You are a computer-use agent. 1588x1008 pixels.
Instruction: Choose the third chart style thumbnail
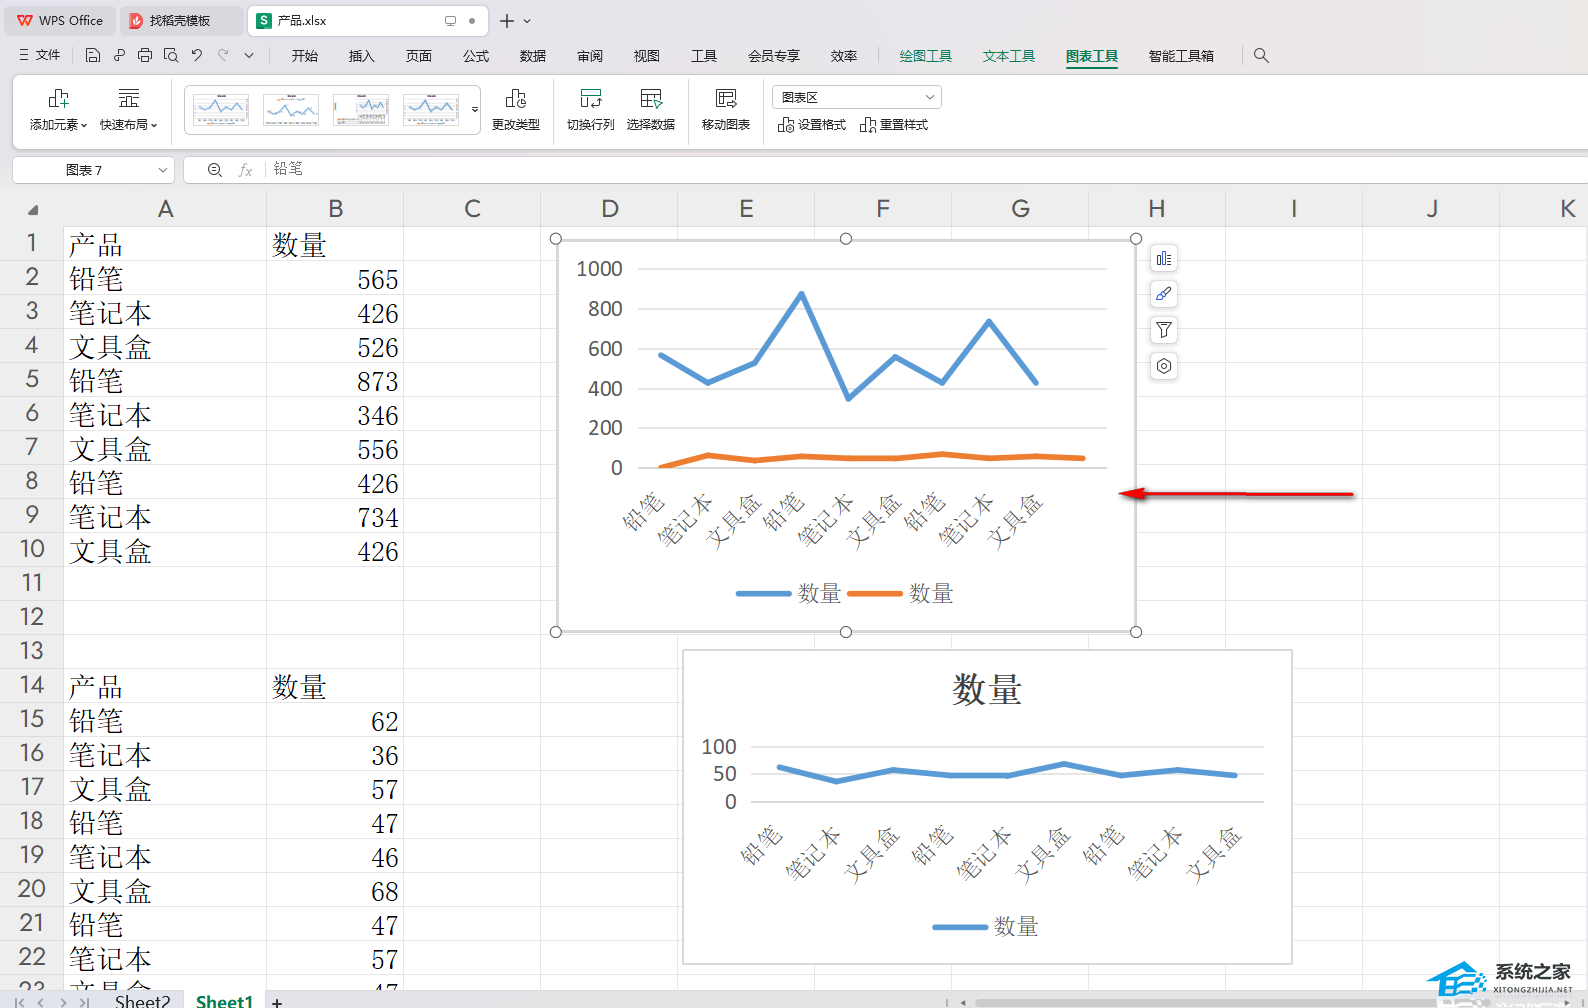pos(361,109)
